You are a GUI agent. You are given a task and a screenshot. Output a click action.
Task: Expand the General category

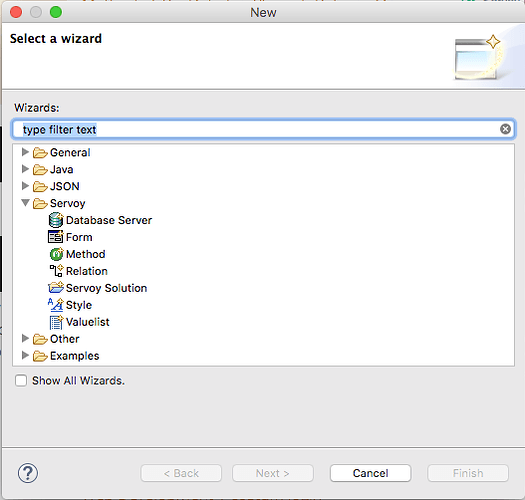coord(25,152)
